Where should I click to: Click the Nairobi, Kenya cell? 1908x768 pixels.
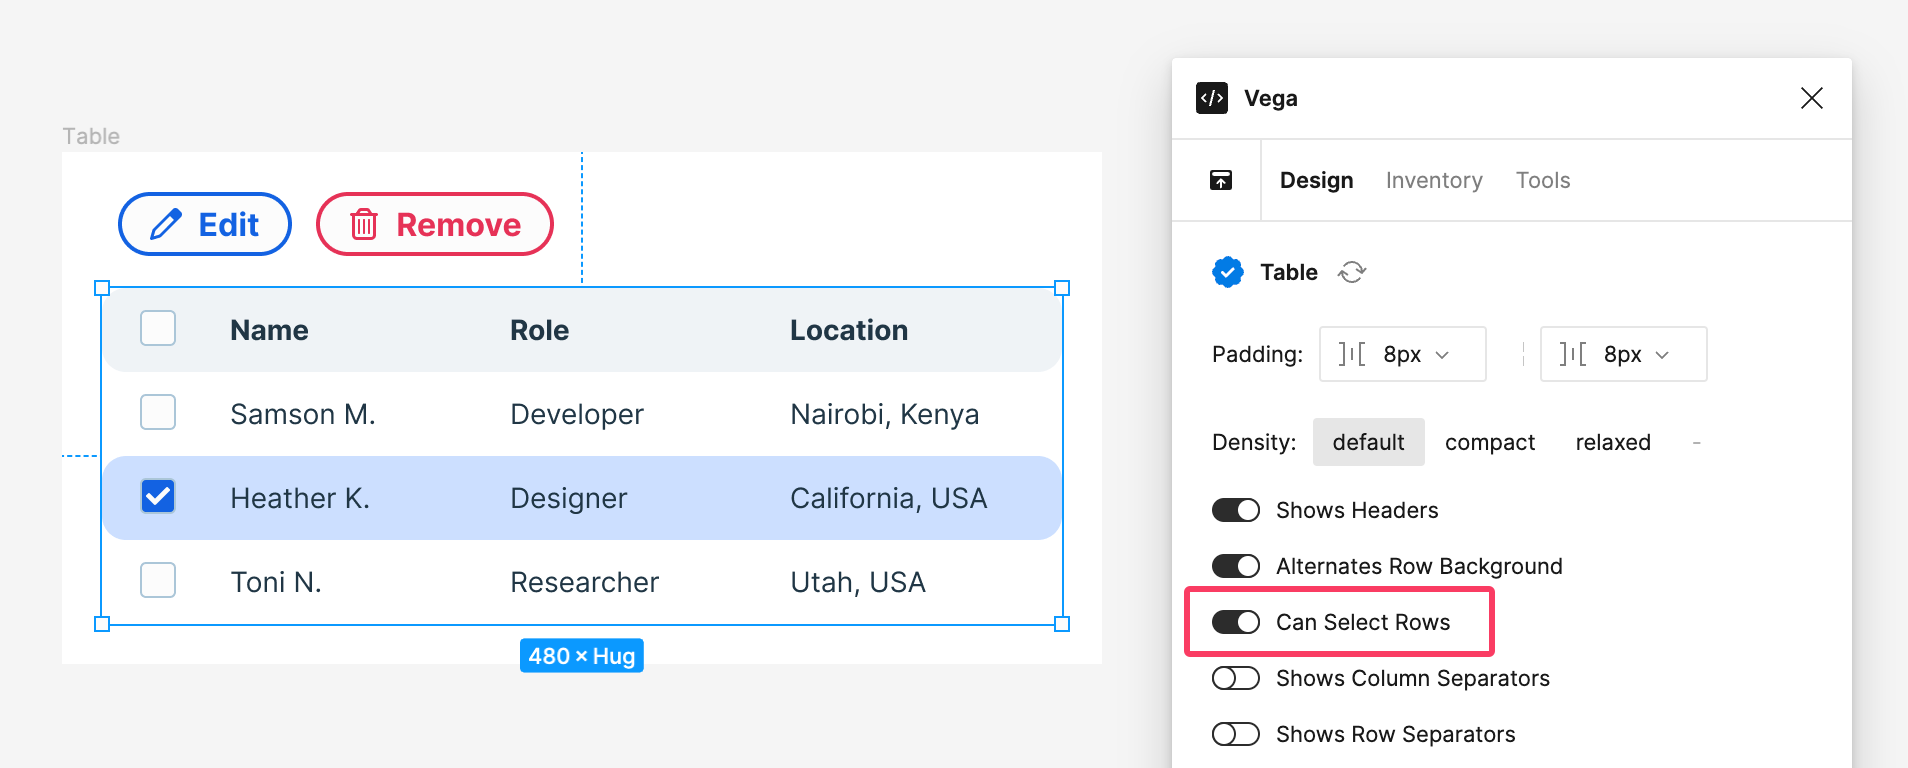pyautogui.click(x=885, y=414)
